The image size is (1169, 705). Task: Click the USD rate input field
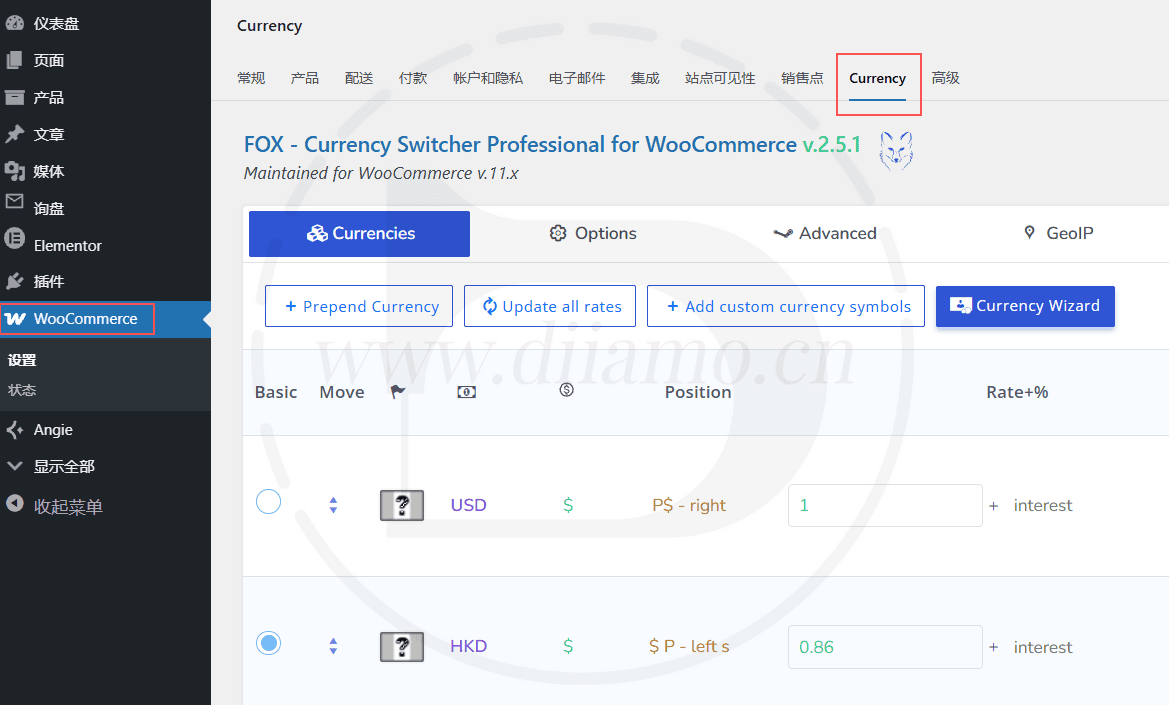click(885, 505)
